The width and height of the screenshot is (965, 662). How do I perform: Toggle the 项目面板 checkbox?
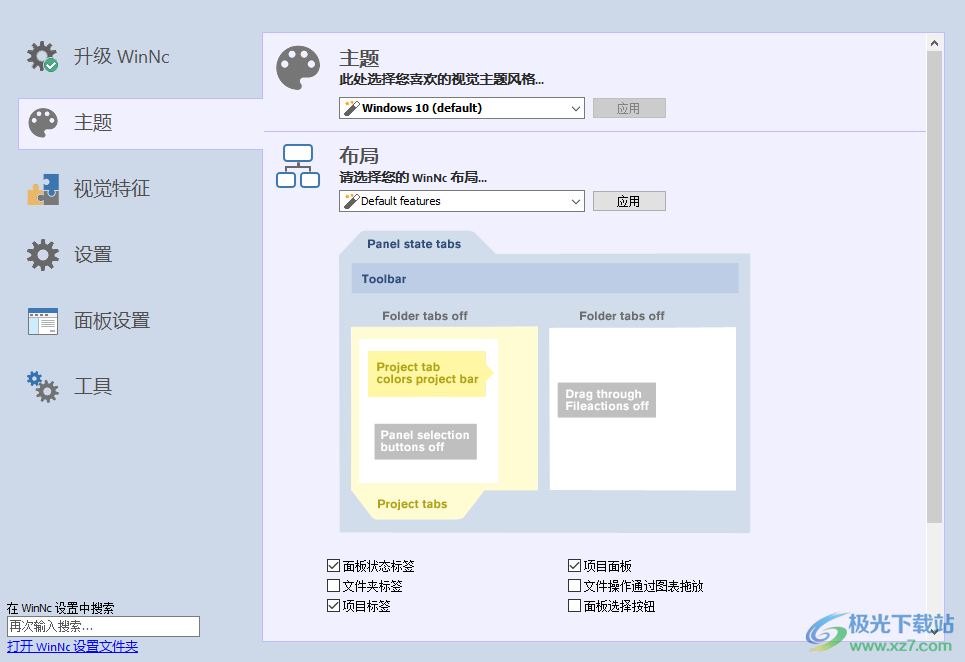click(574, 565)
